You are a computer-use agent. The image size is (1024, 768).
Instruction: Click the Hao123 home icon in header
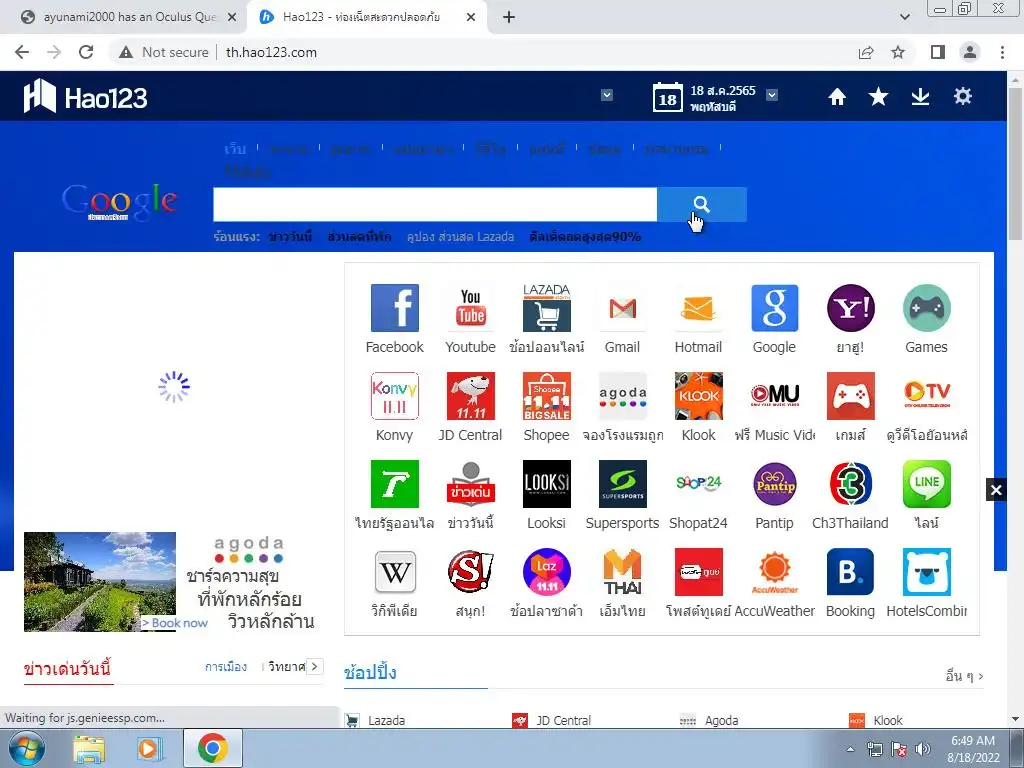click(837, 97)
